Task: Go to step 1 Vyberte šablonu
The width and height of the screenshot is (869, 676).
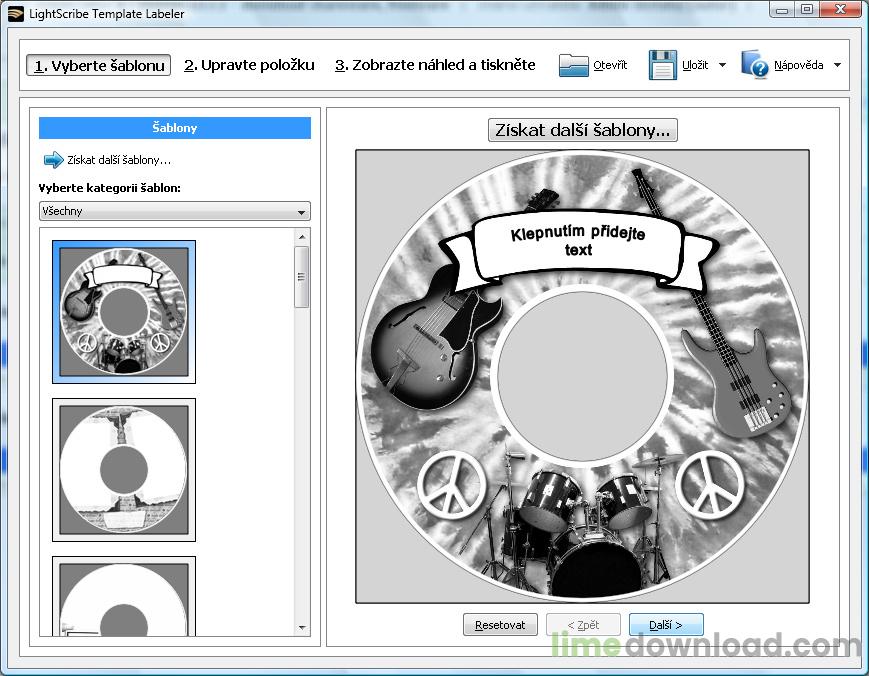Action: click(99, 65)
